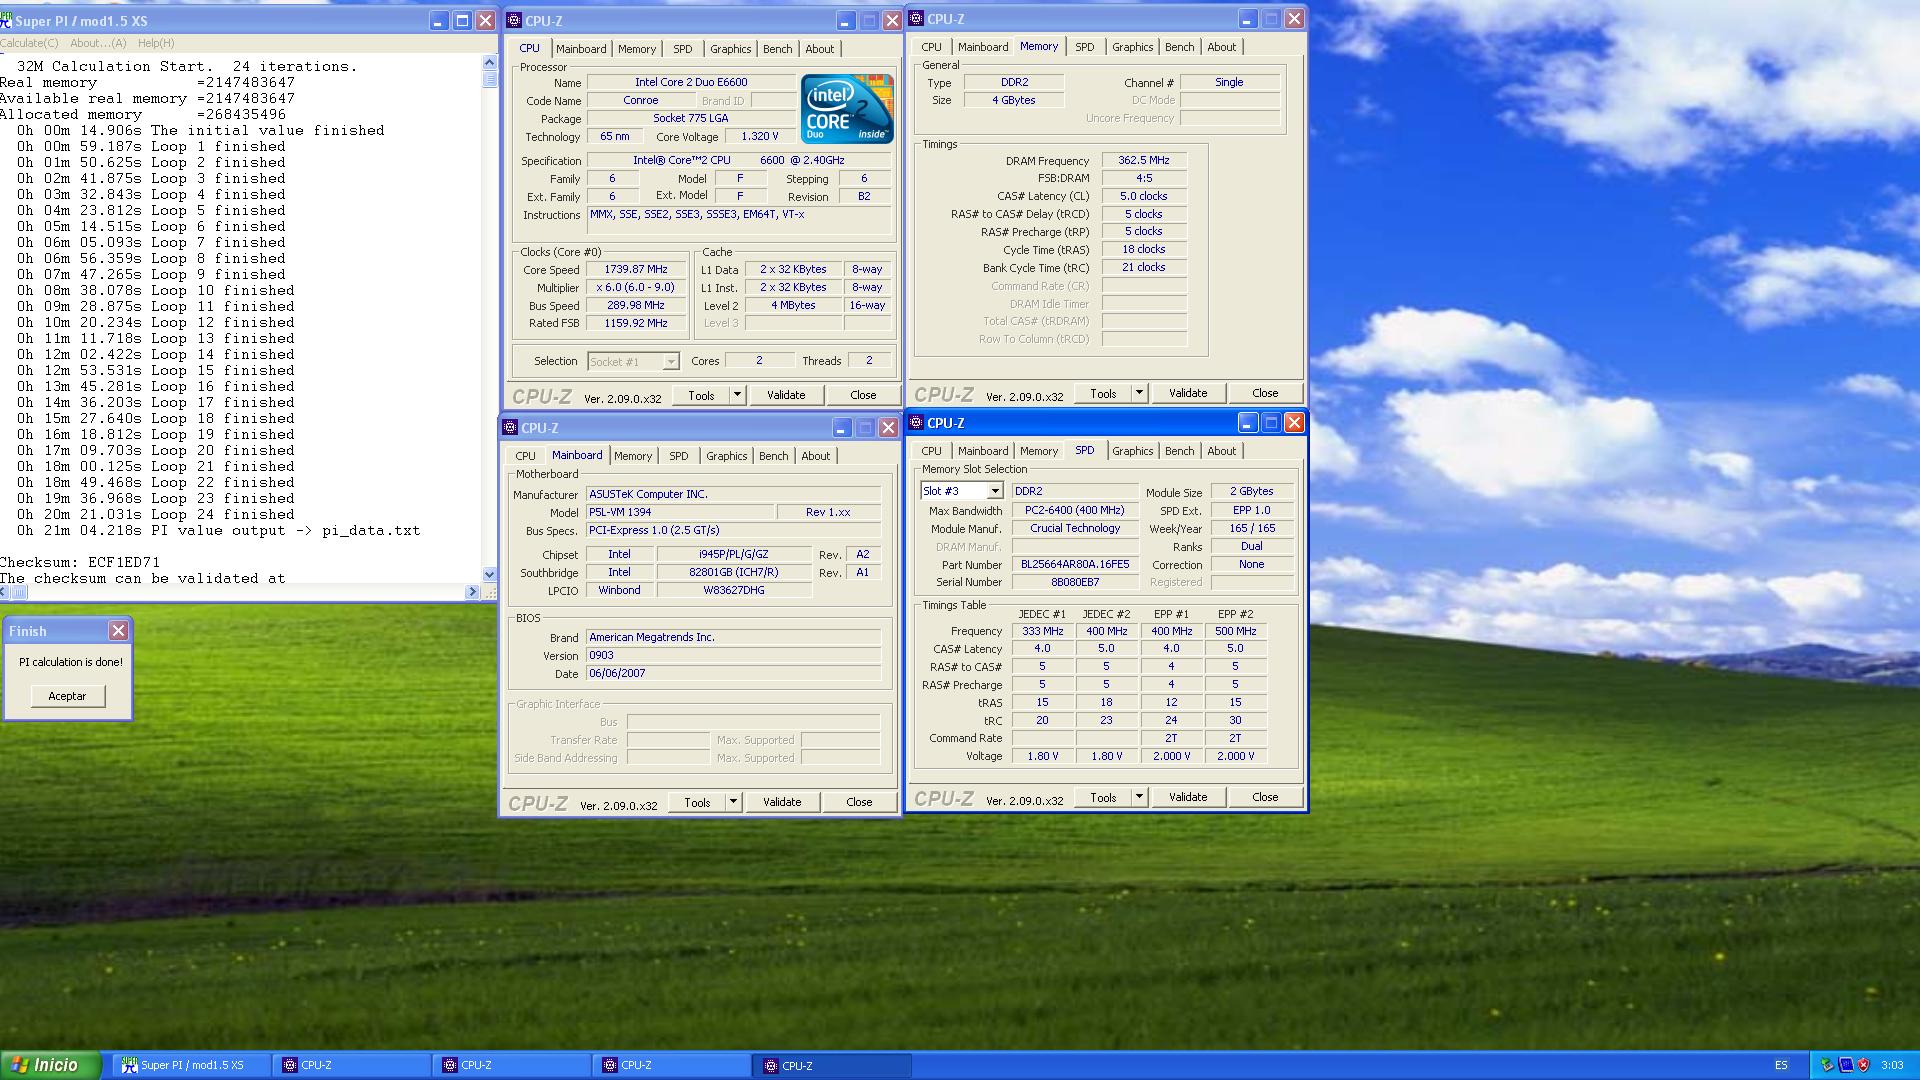Image resolution: width=1920 pixels, height=1080 pixels.
Task: Expand Tools arrow in SPD-tab window
Action: 1139,797
